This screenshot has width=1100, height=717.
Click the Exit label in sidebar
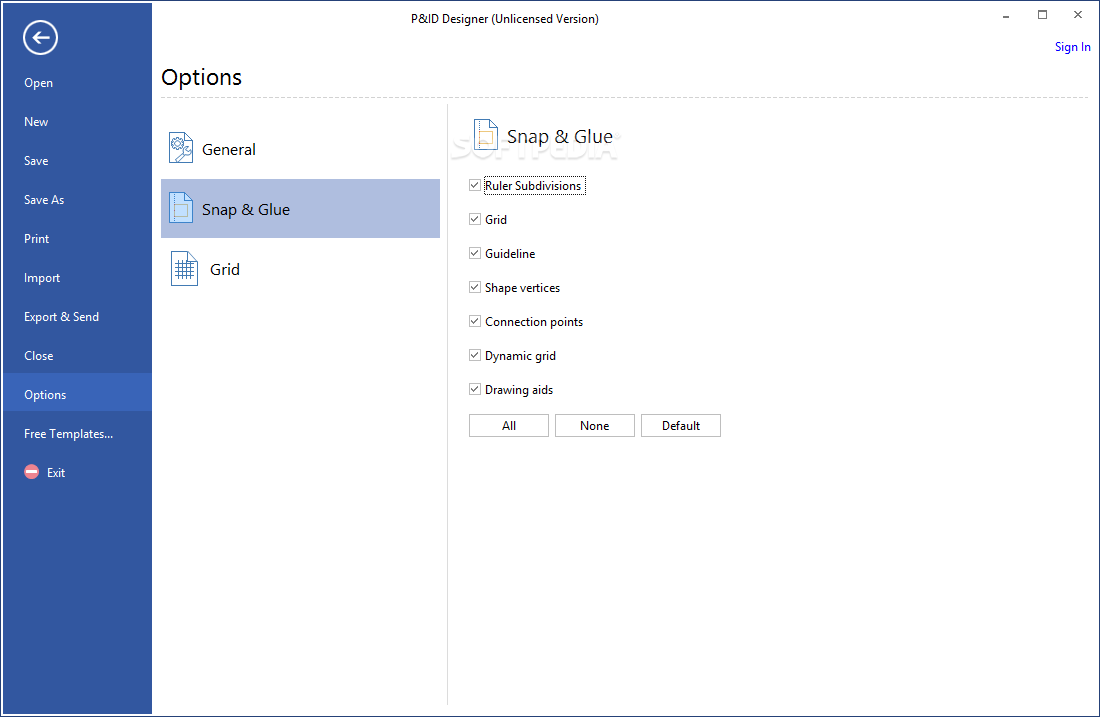56,473
